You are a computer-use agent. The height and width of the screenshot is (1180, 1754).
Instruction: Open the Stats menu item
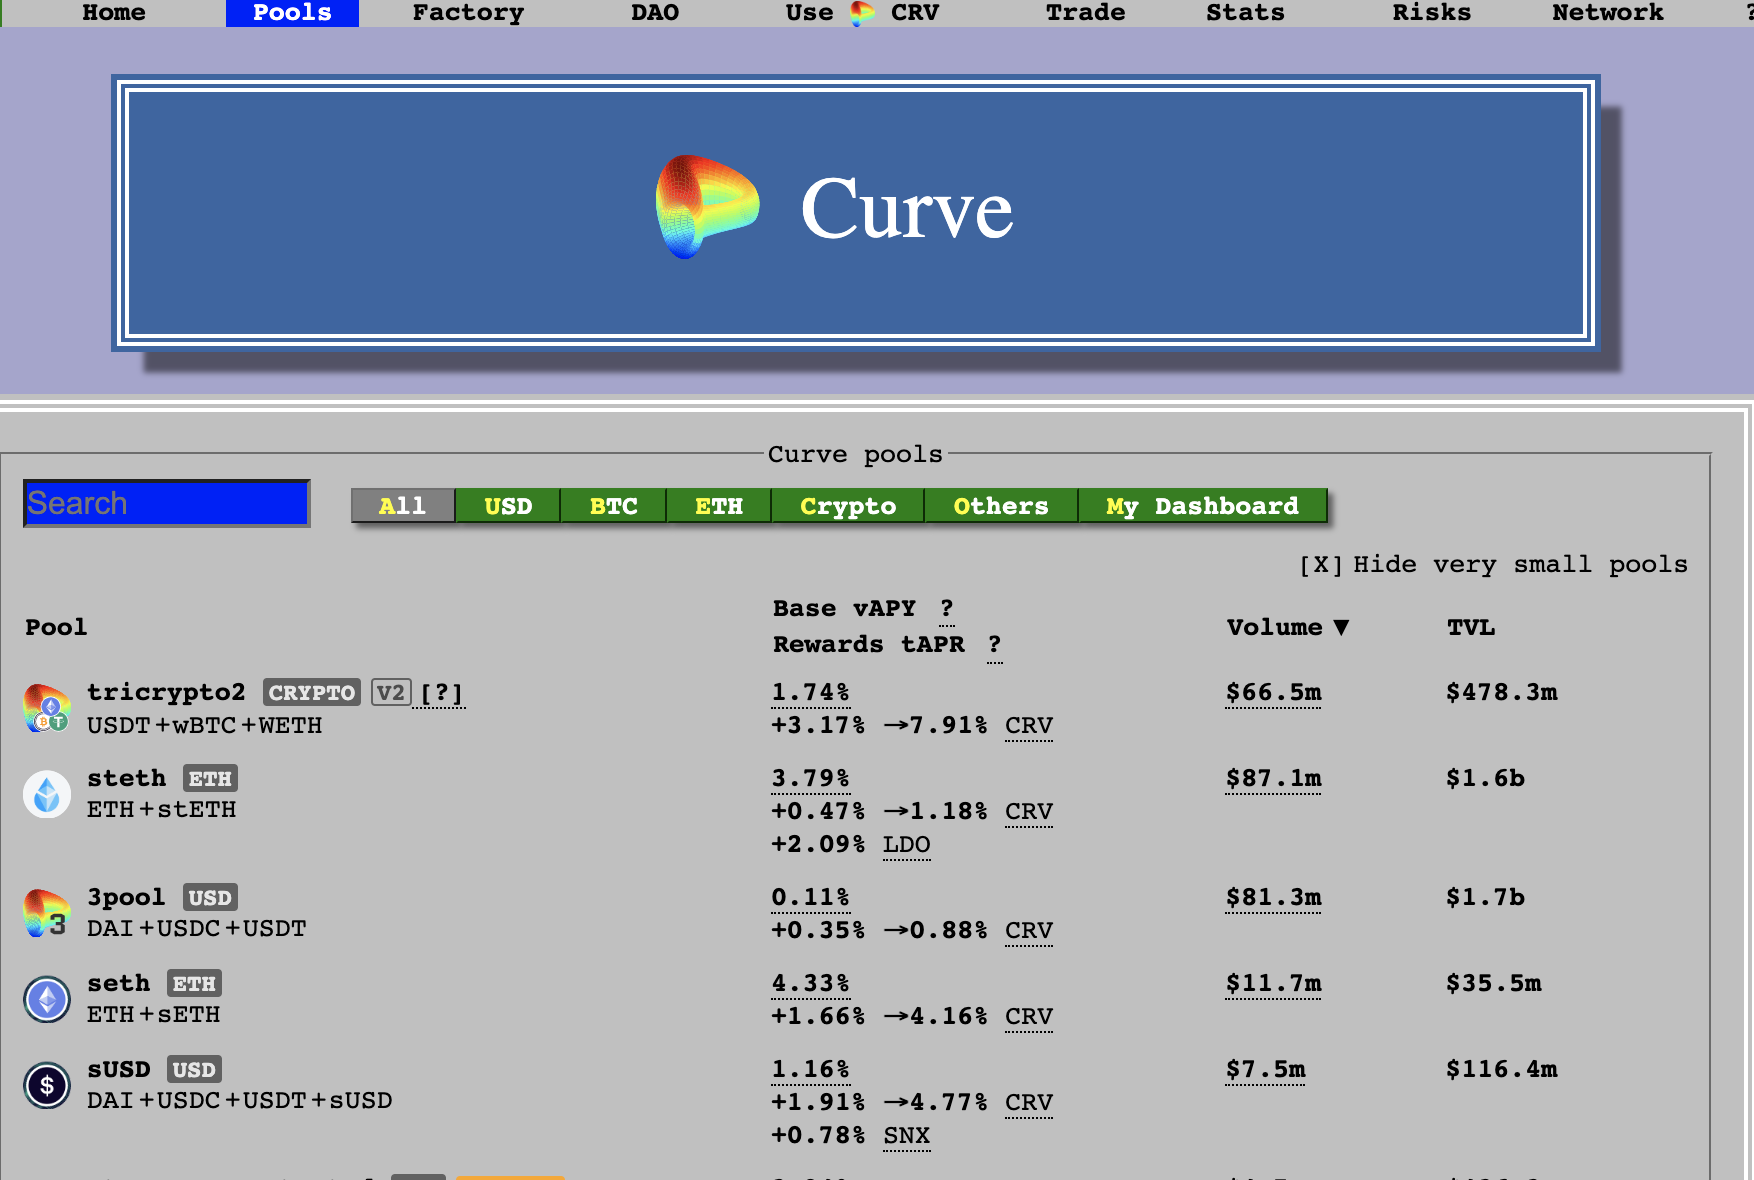[x=1245, y=13]
